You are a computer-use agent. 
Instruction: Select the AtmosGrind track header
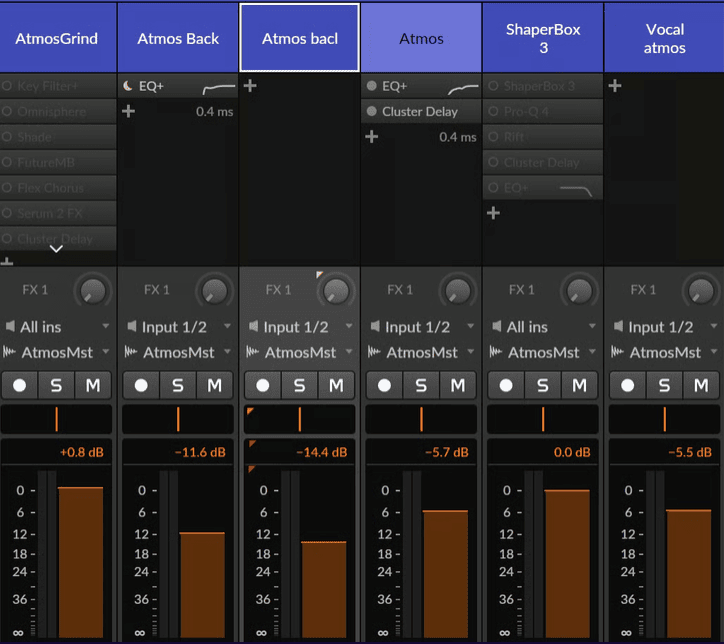click(x=58, y=38)
